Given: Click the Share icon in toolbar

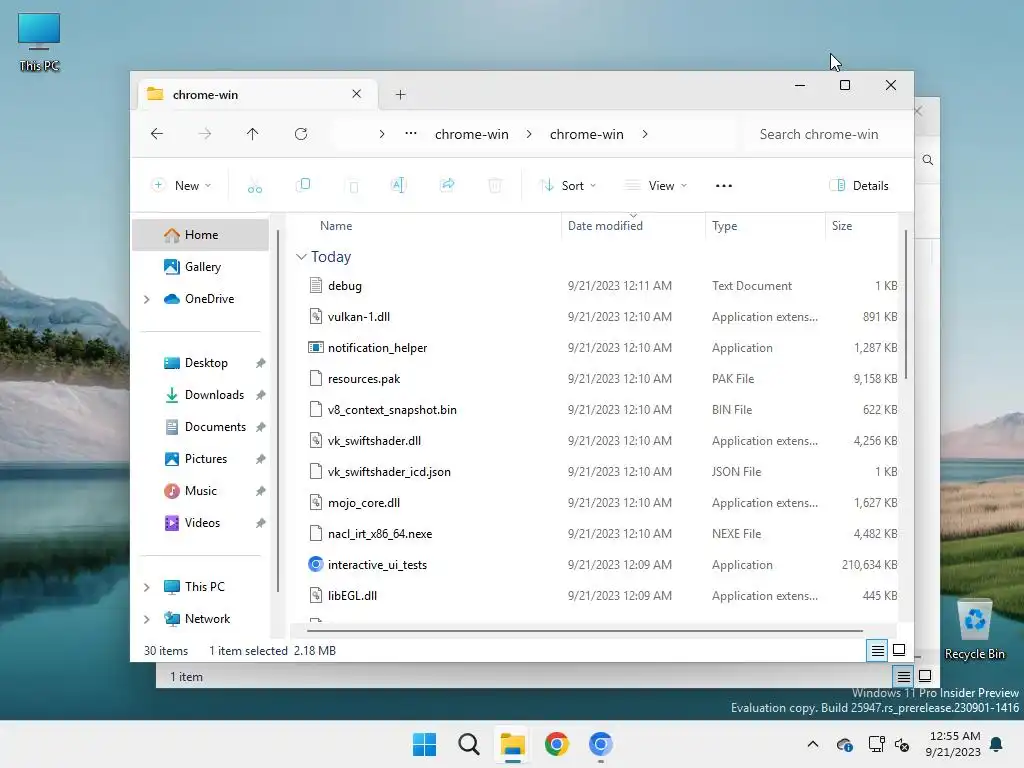Looking at the screenshot, I should point(447,185).
